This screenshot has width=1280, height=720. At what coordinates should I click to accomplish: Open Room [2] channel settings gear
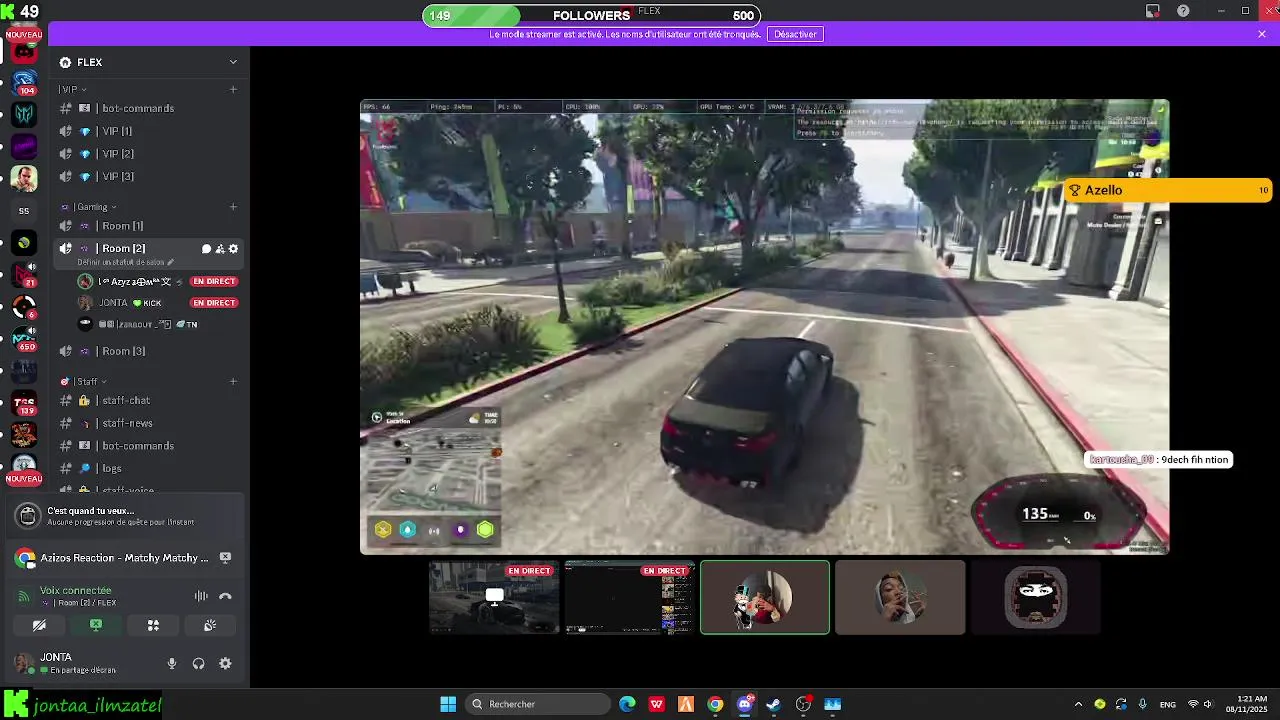click(234, 249)
